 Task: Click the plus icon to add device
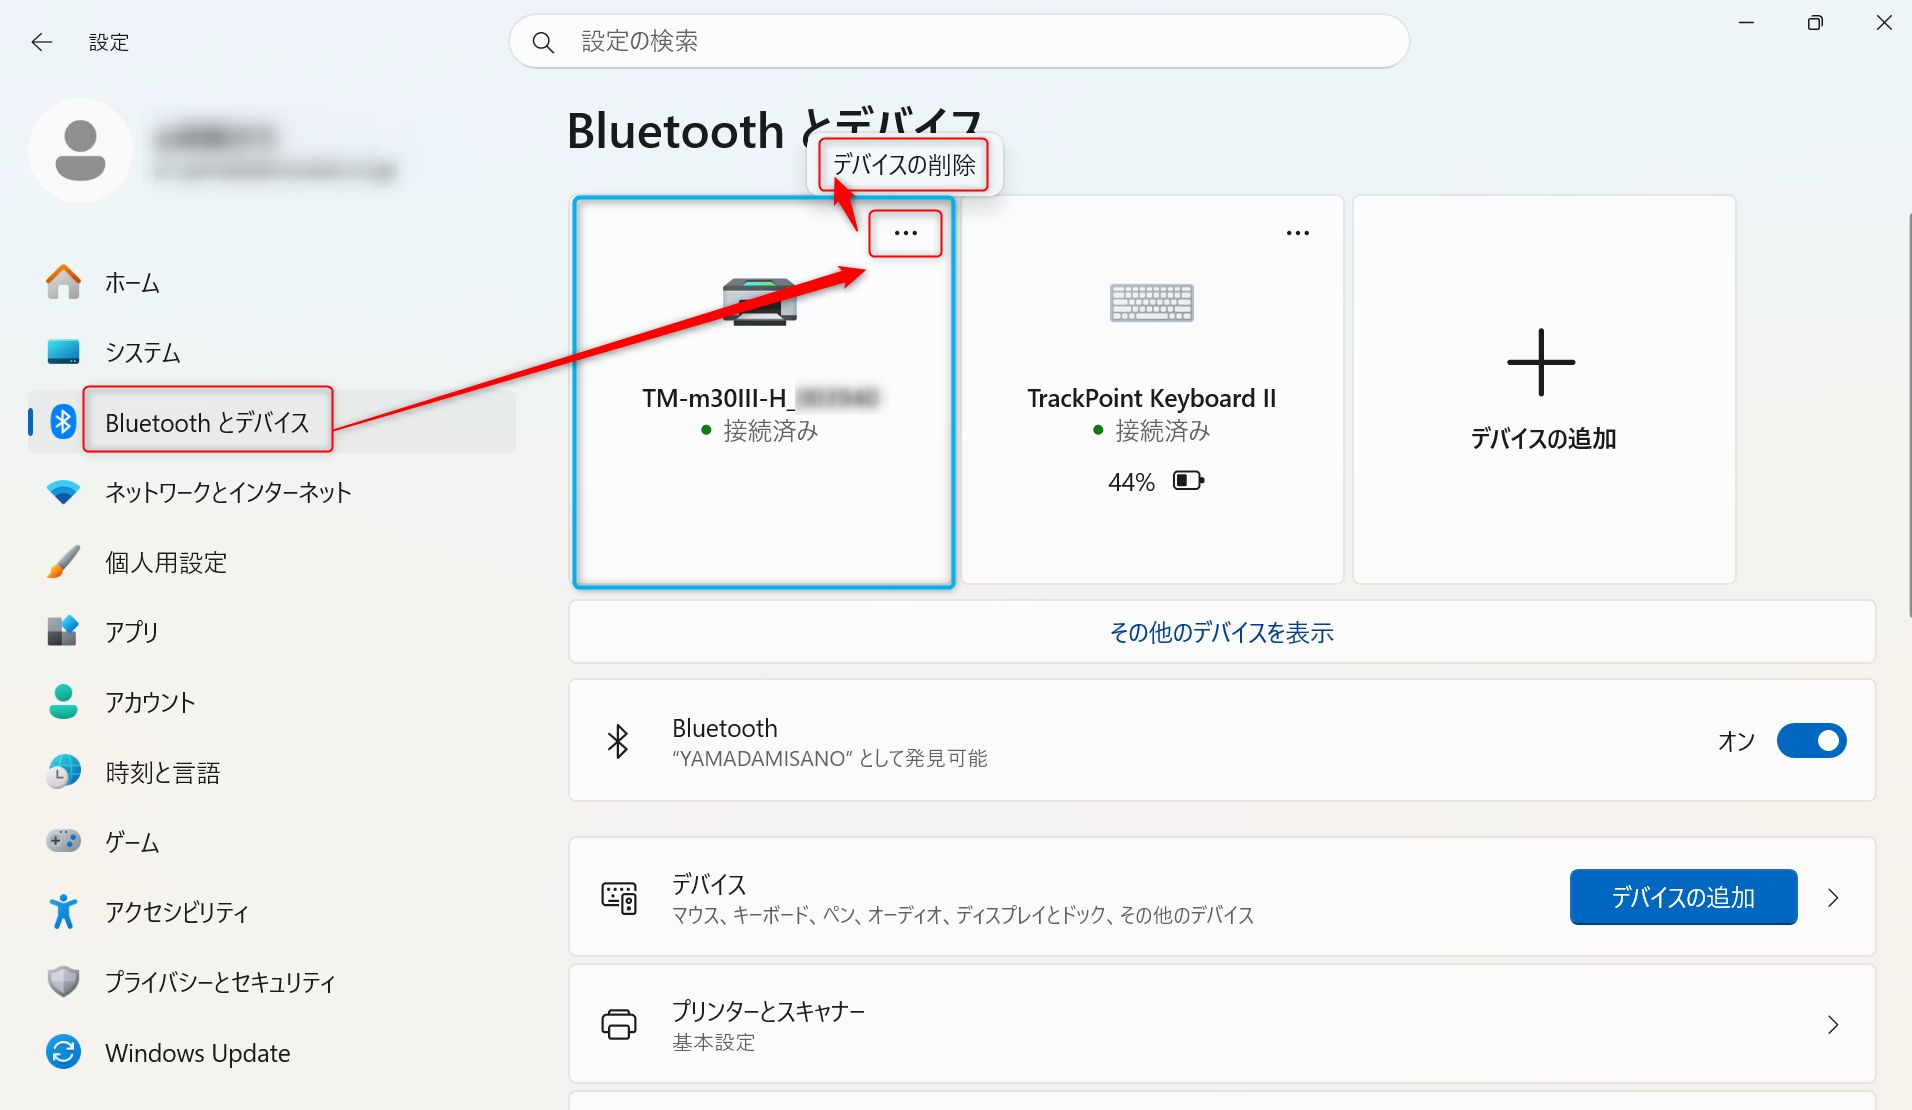[x=1541, y=362]
